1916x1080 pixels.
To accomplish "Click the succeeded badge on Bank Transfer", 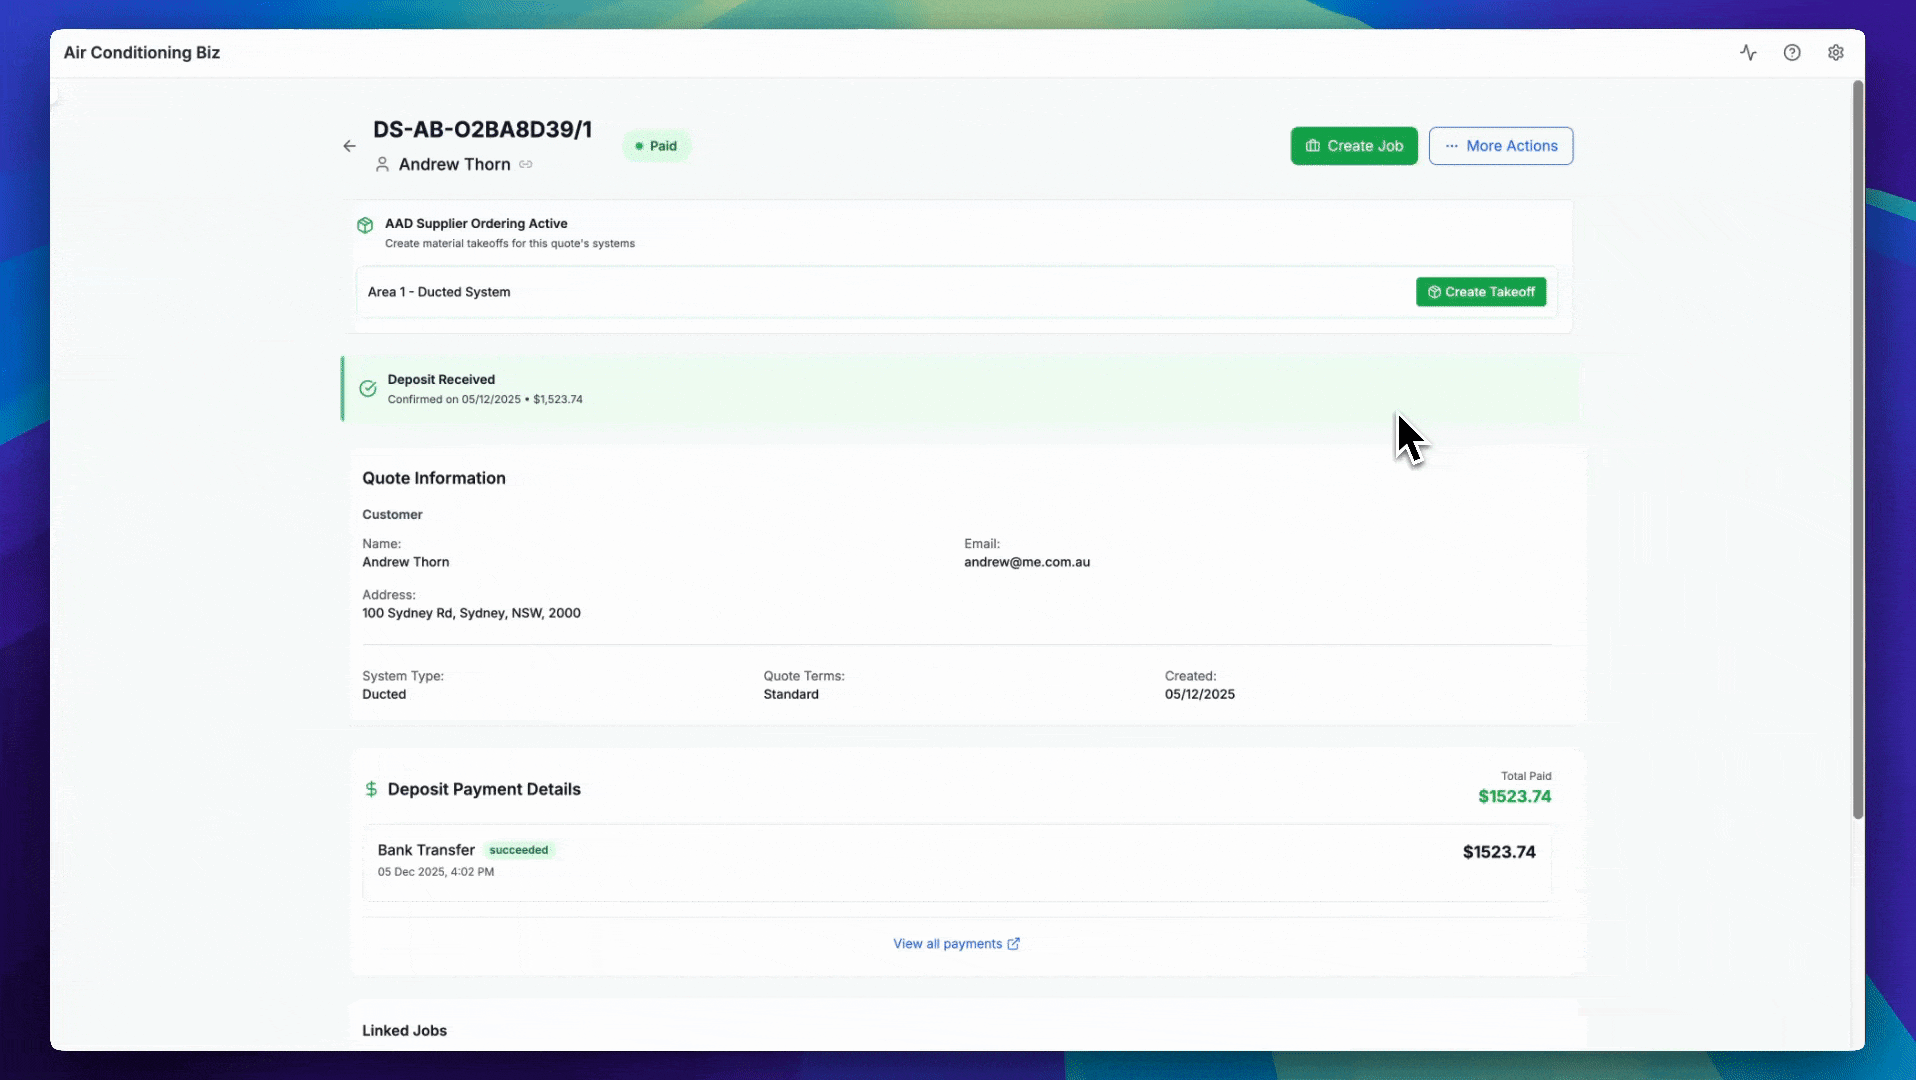I will pos(518,850).
